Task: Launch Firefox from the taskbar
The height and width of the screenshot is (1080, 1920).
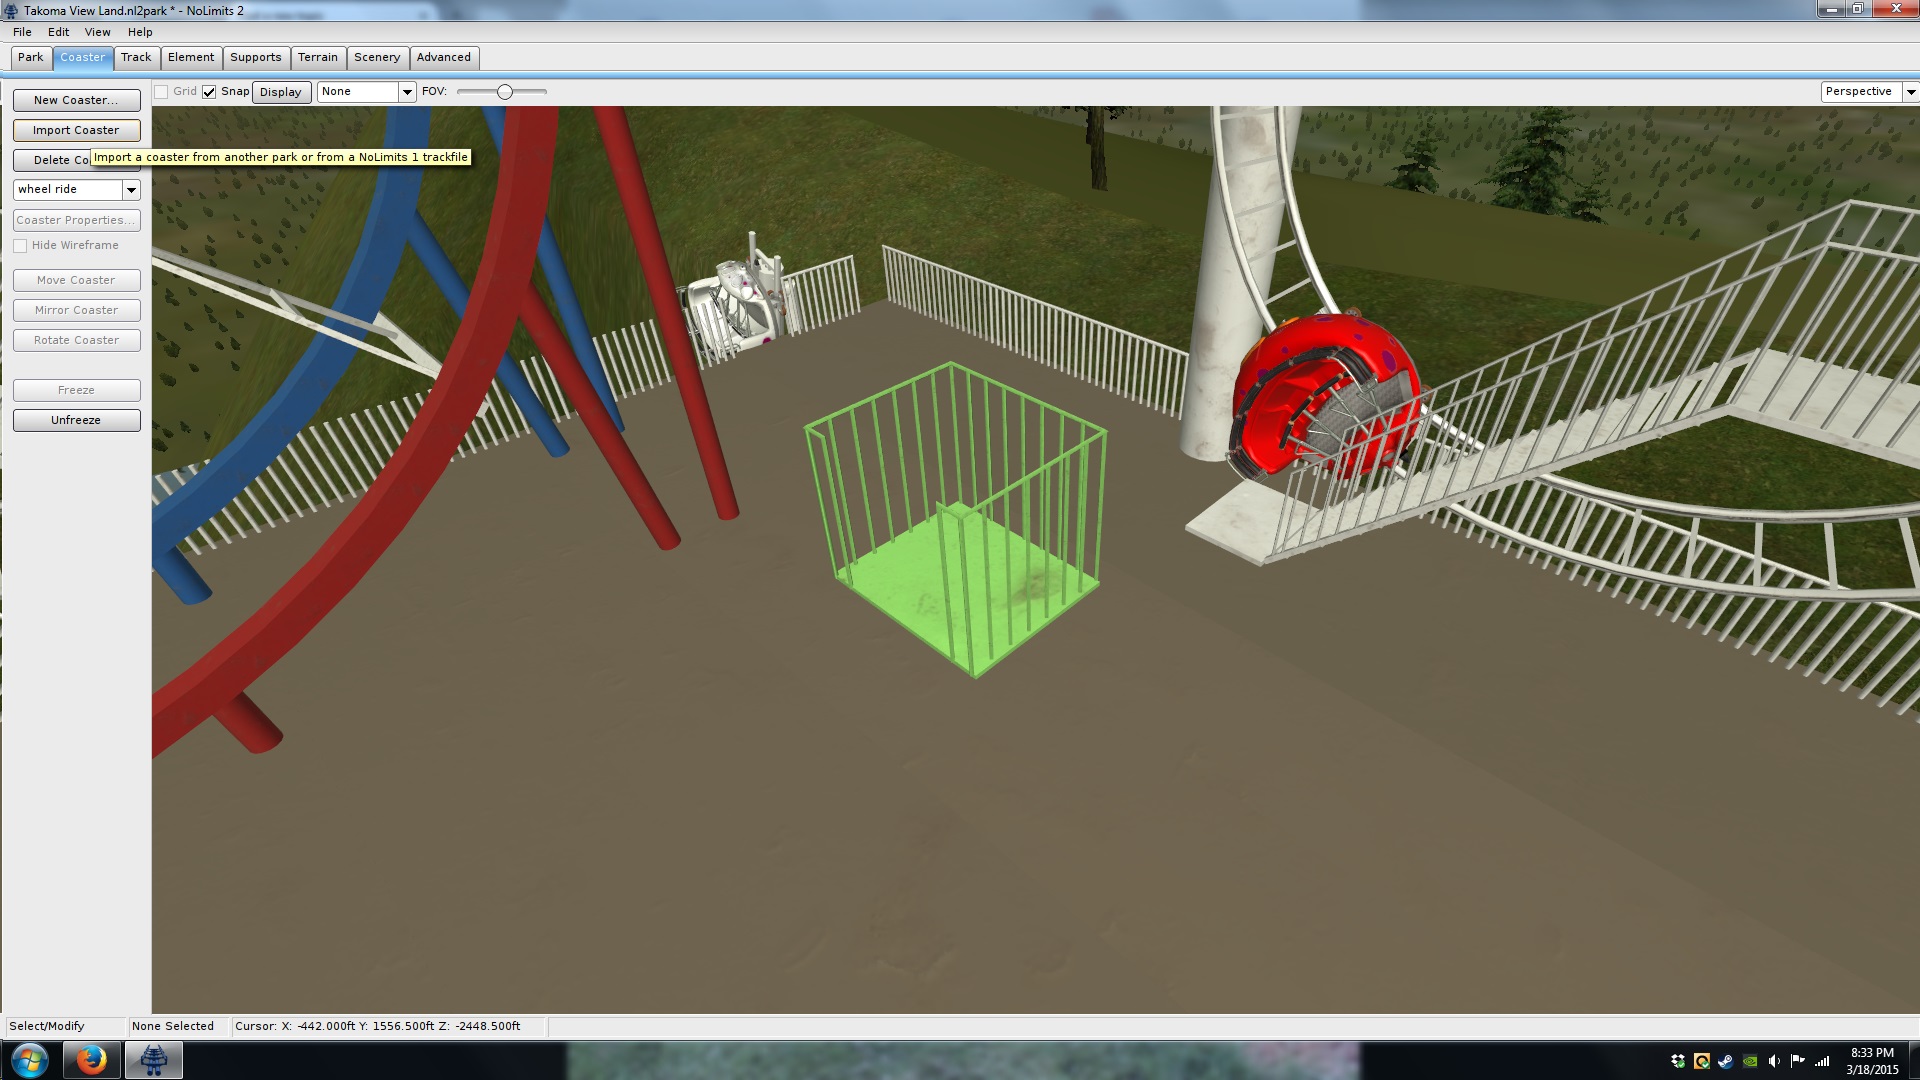Action: pos(91,1059)
